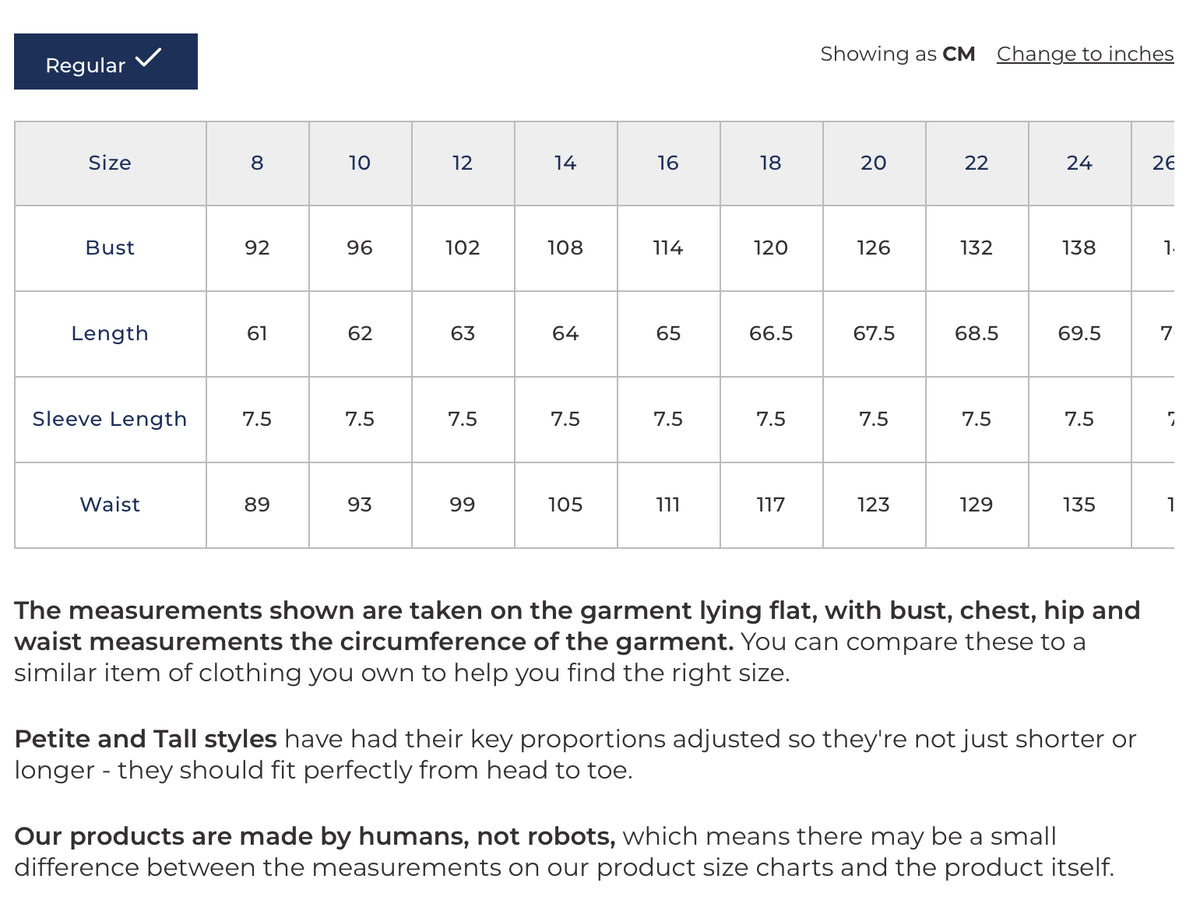
Task: Click waist value 89 for size 8
Action: 257,505
